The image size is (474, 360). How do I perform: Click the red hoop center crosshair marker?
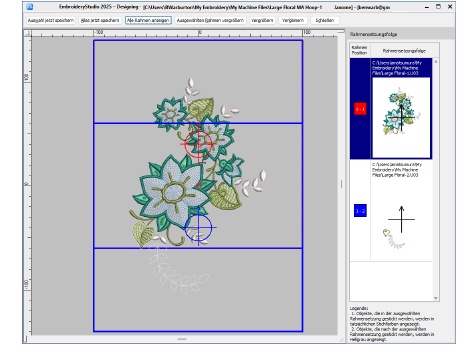point(198,144)
